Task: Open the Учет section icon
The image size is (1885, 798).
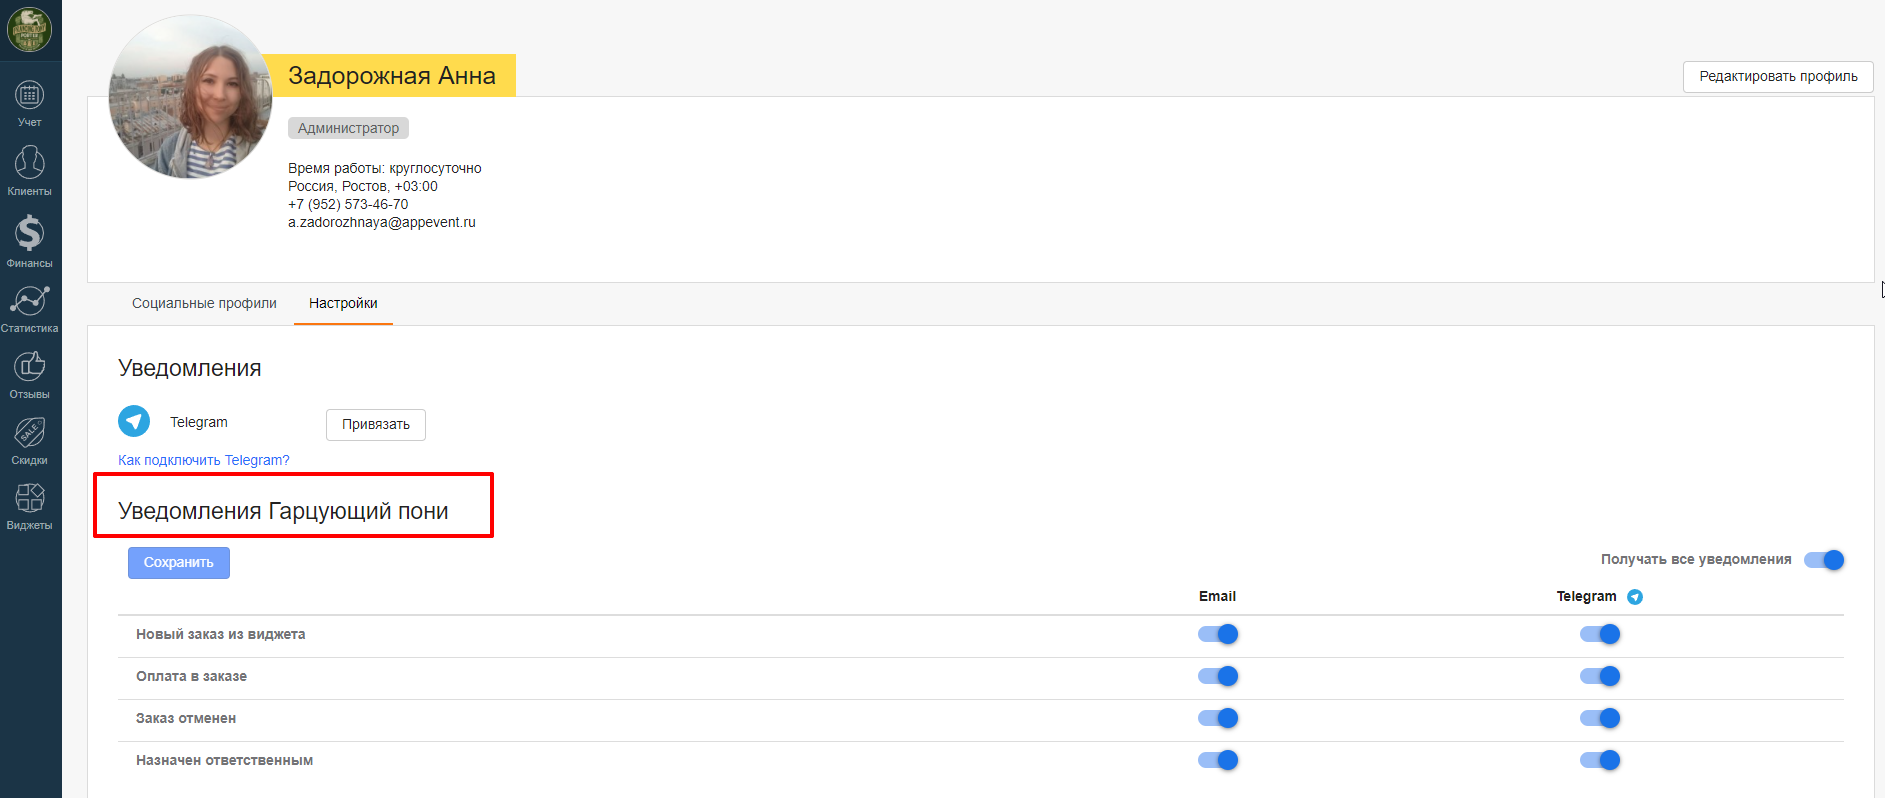Action: (29, 96)
